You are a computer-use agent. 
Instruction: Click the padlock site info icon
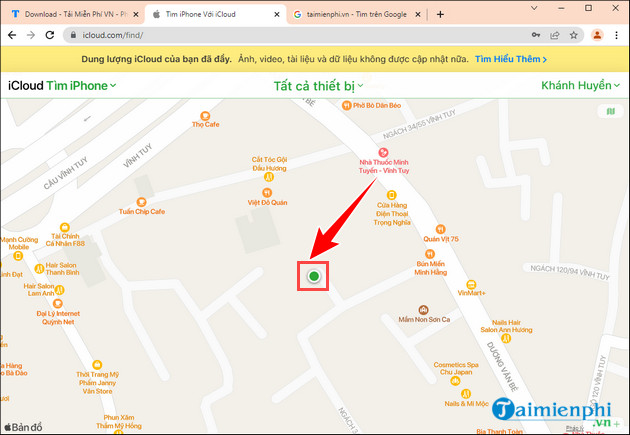pyautogui.click(x=73, y=35)
